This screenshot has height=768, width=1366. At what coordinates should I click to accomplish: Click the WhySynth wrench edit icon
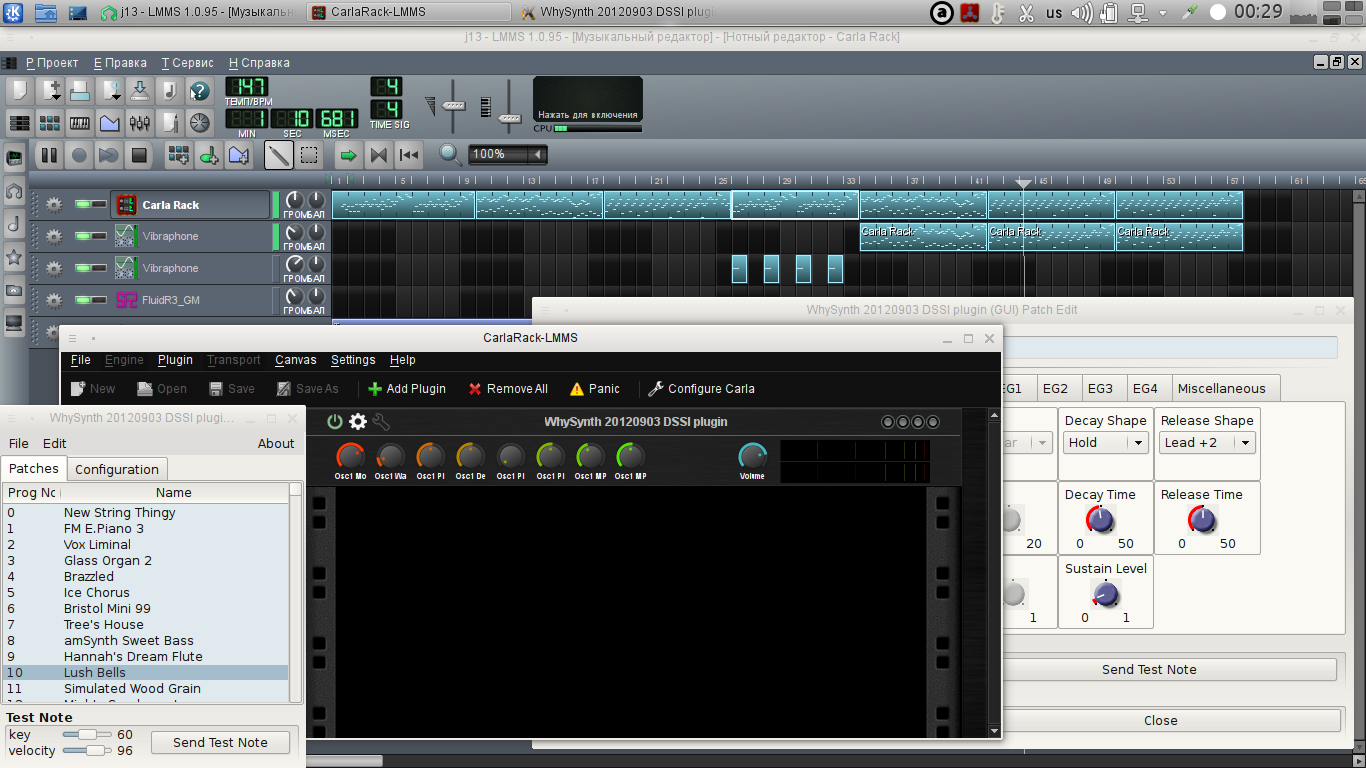pos(381,422)
